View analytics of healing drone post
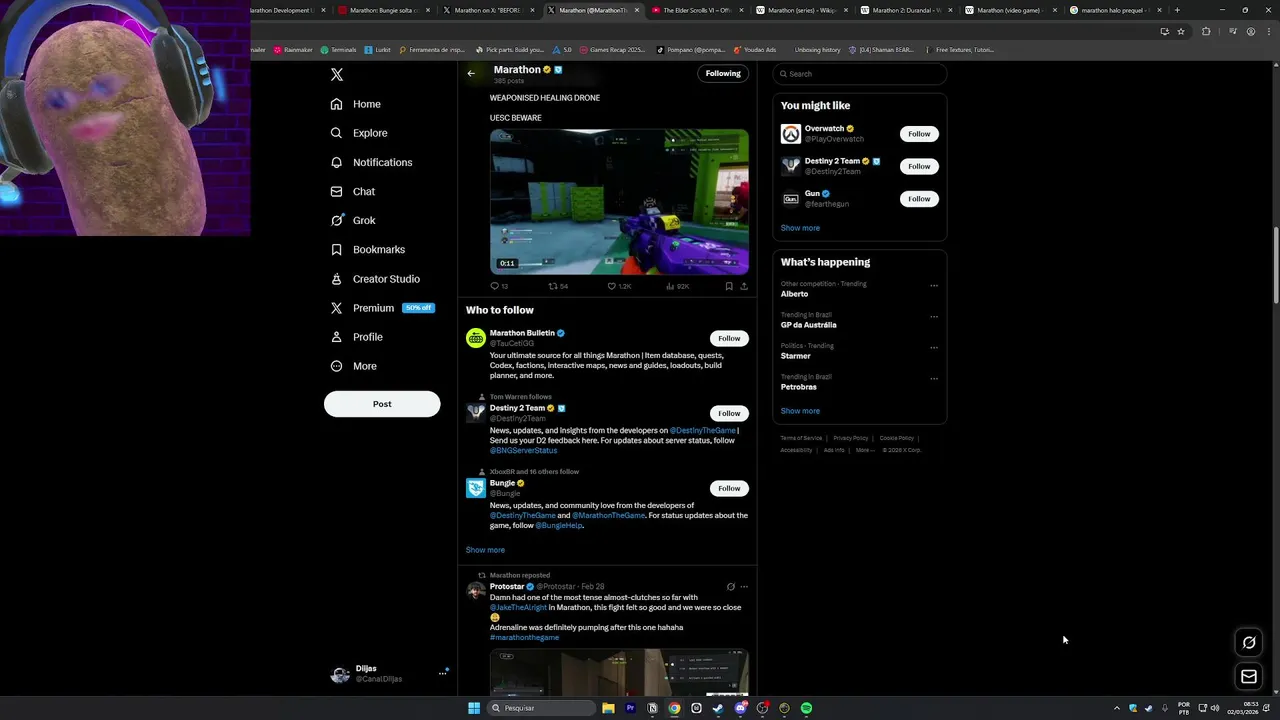Screen dimensions: 1280x720 [x=678, y=286]
